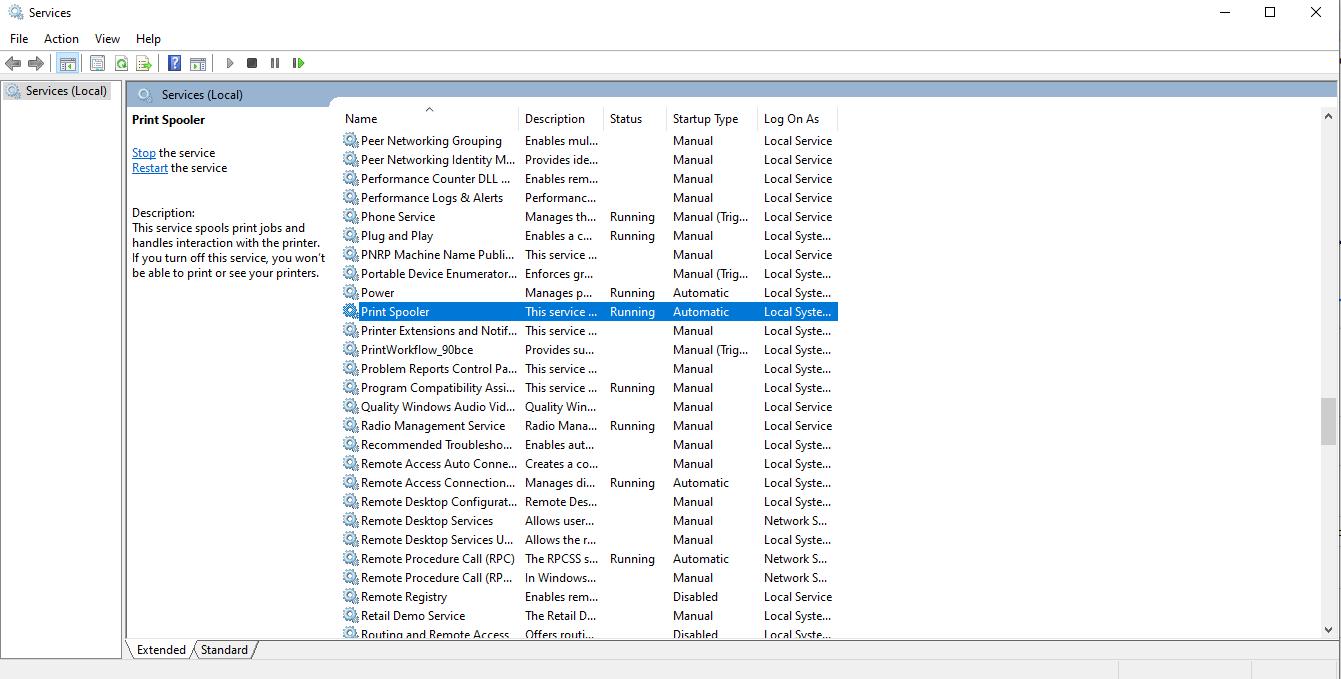Screen dimensions: 1341x679
Task: Click the gear icon beside Plug and Play
Action: (x=351, y=236)
